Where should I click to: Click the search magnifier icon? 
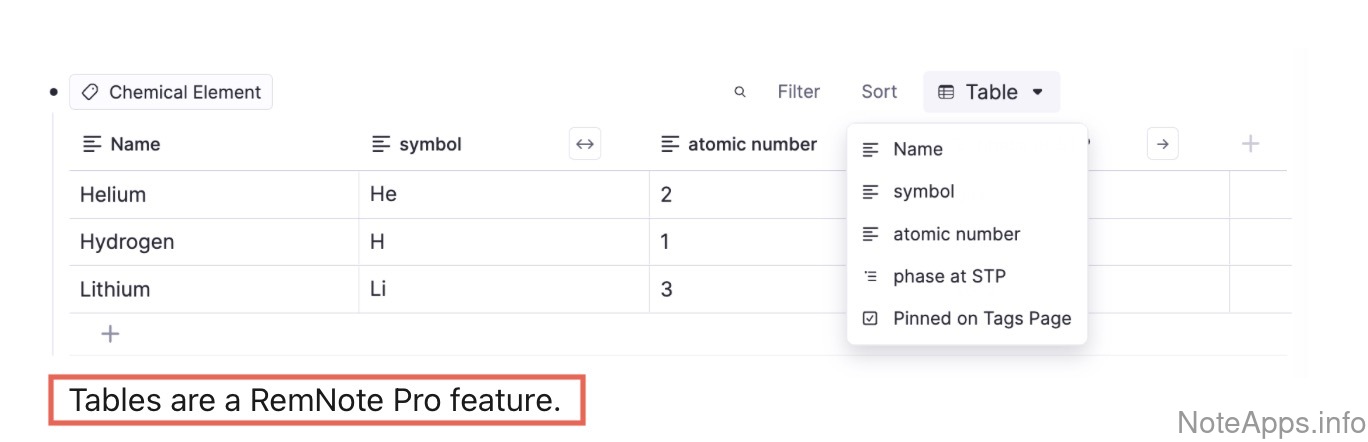740,92
